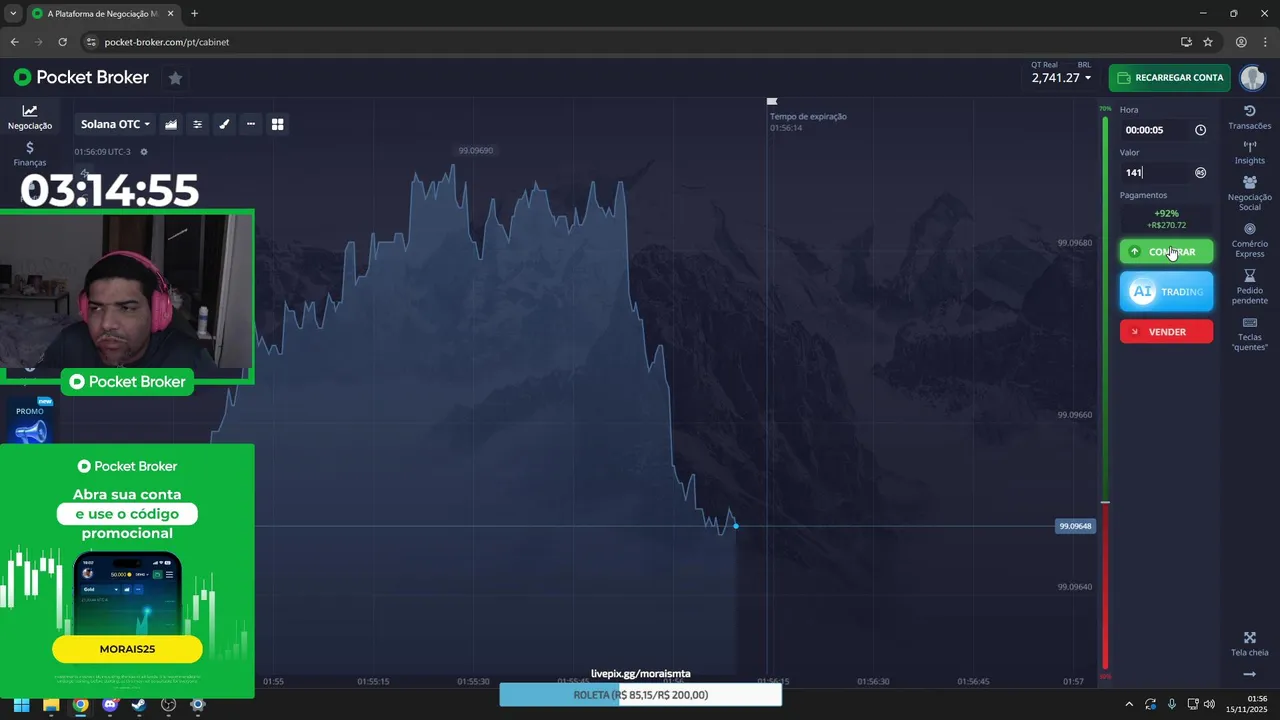Click RECARREGAR CONTA button
The height and width of the screenshot is (720, 1280).
(1168, 77)
